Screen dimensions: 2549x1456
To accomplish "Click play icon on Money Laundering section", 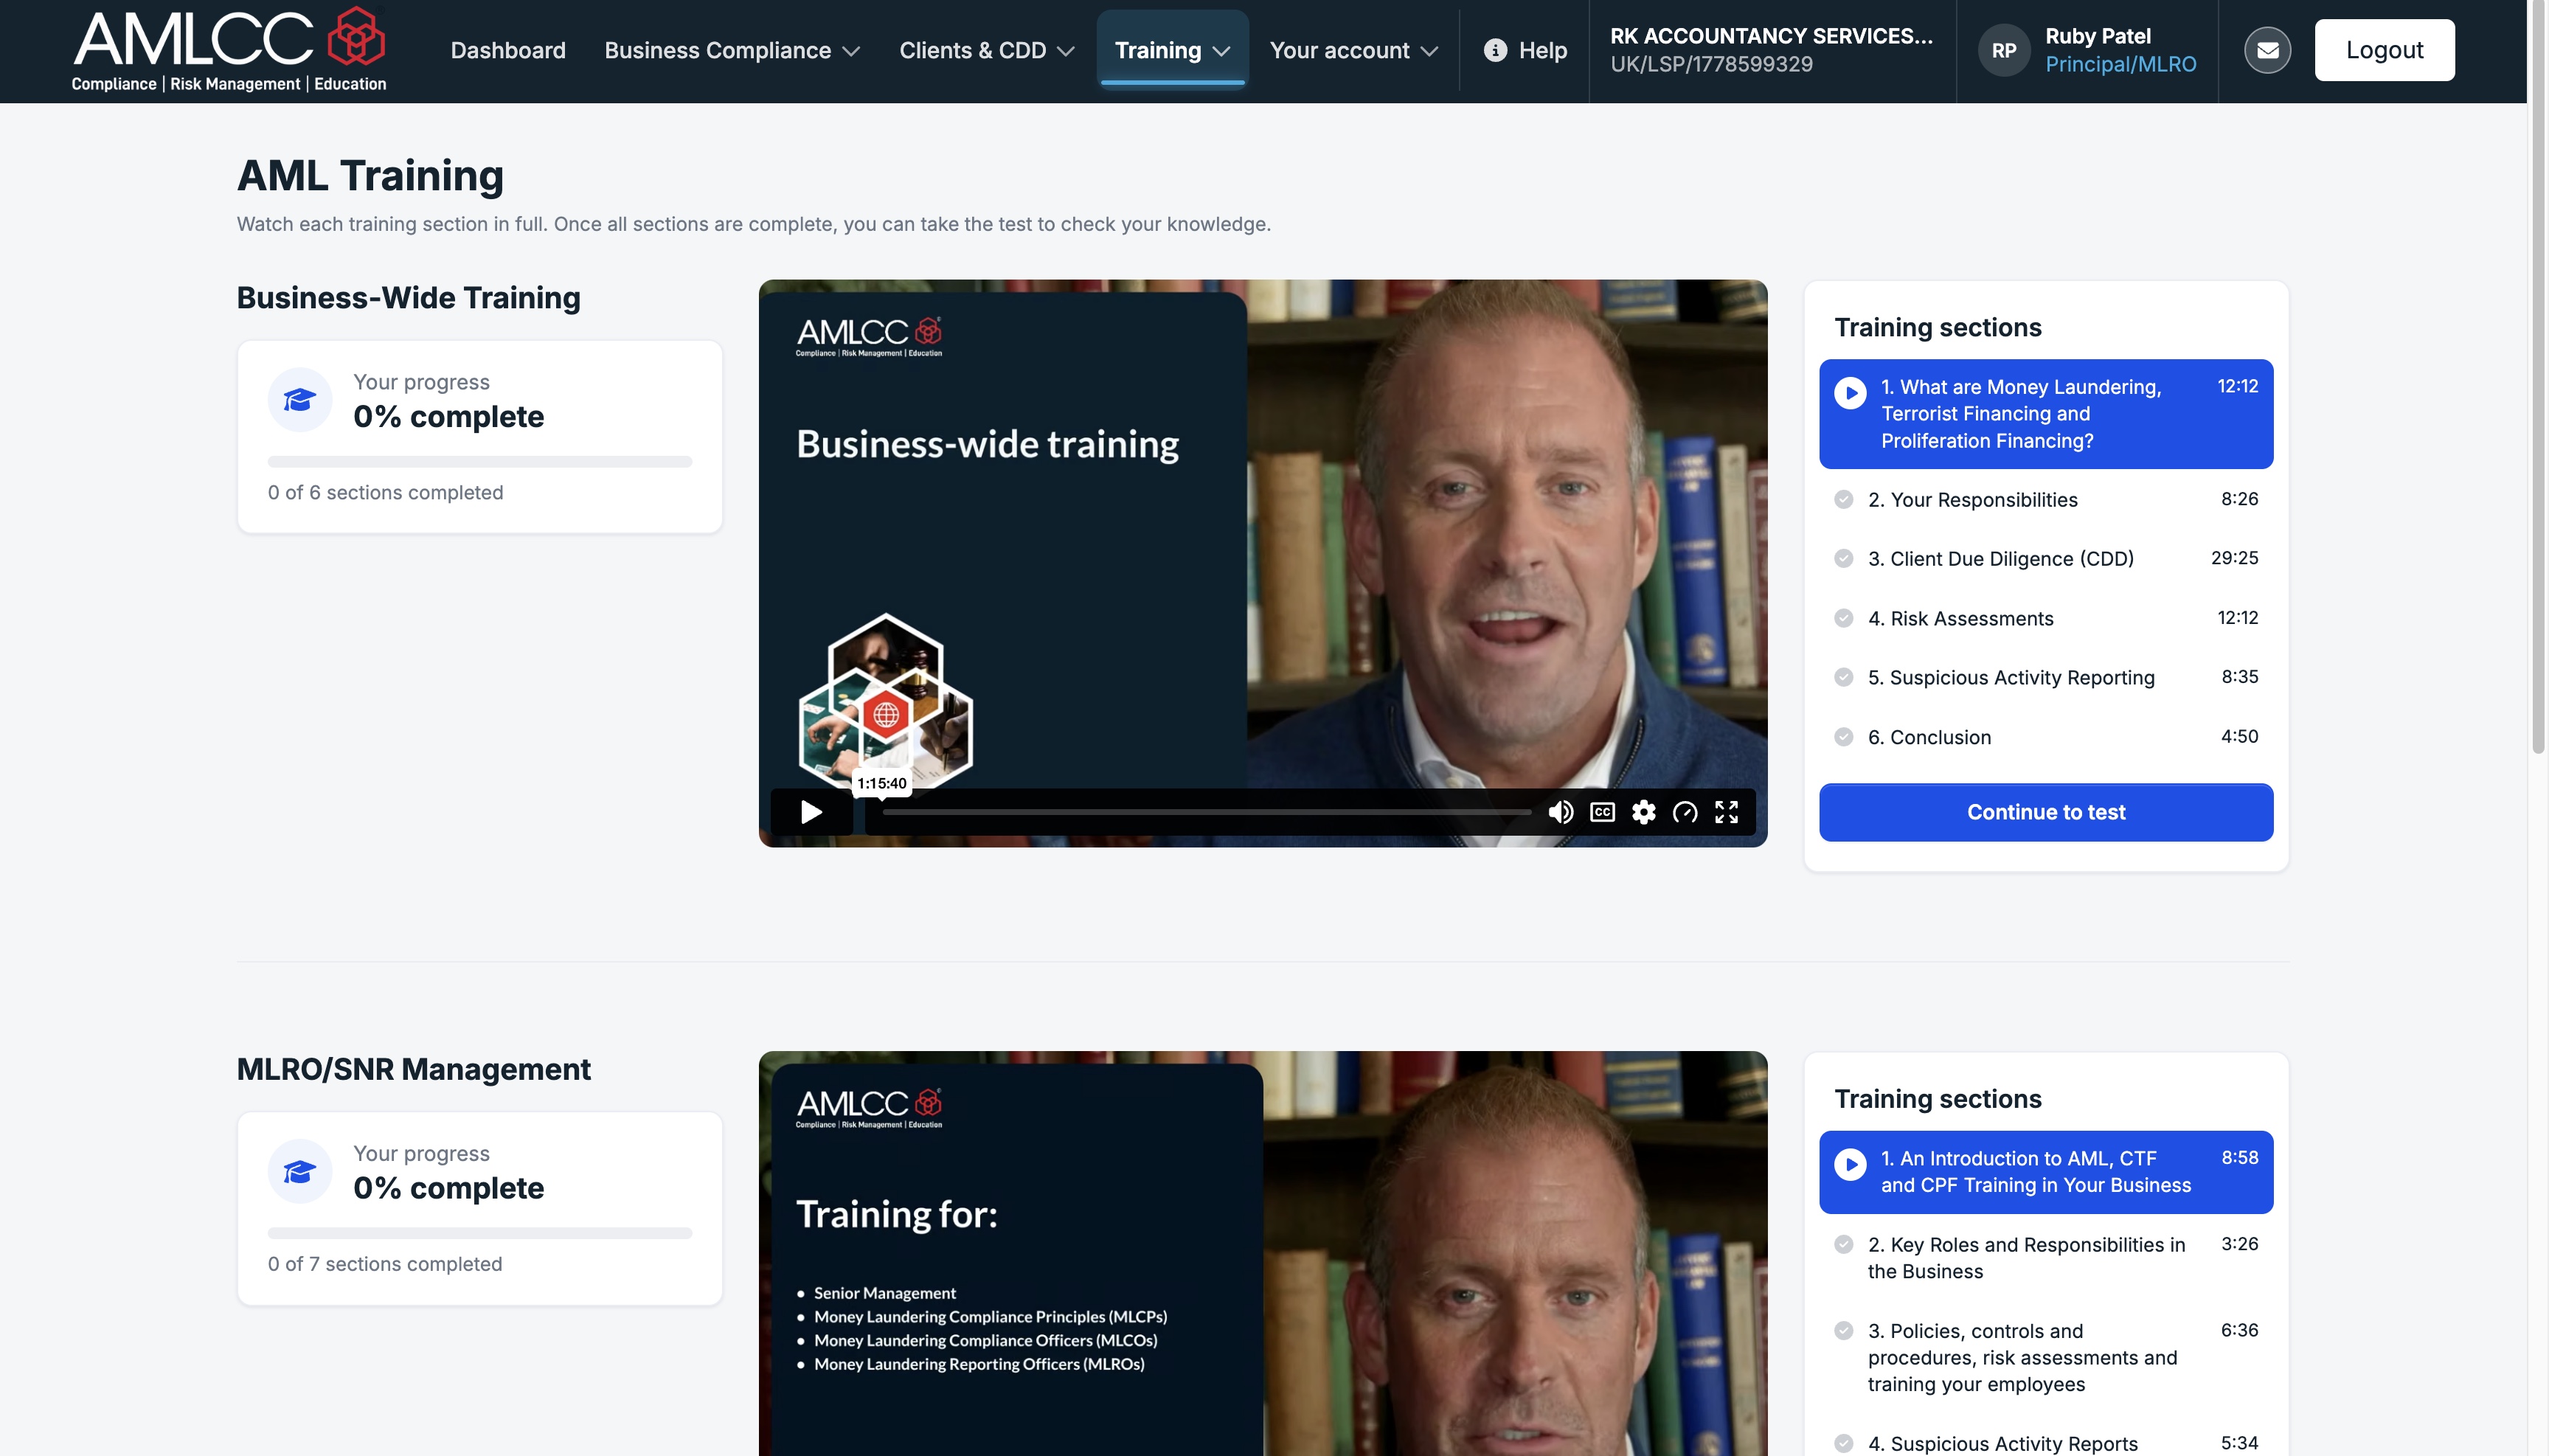I will [1850, 393].
